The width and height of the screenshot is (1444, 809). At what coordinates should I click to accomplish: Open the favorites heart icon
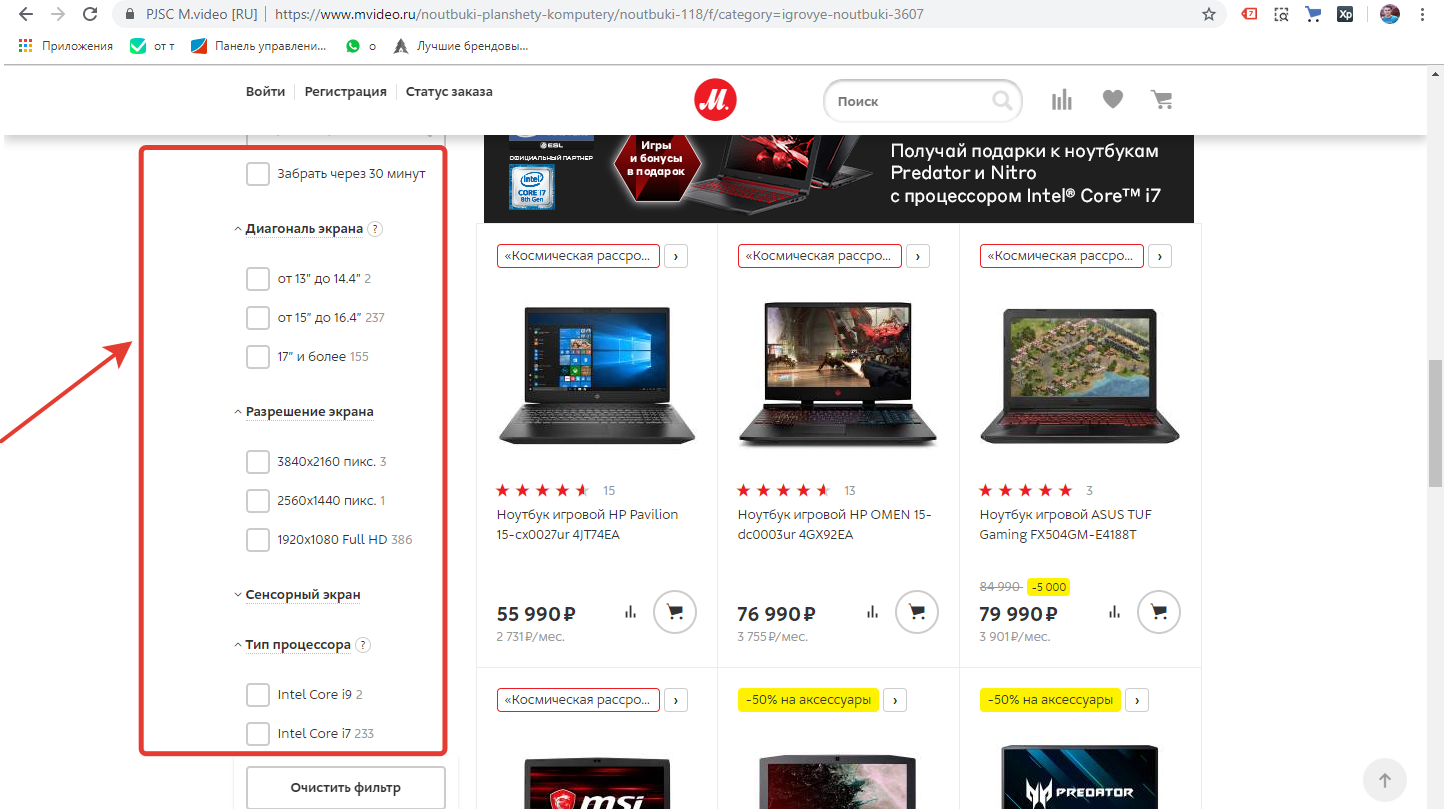(1112, 99)
